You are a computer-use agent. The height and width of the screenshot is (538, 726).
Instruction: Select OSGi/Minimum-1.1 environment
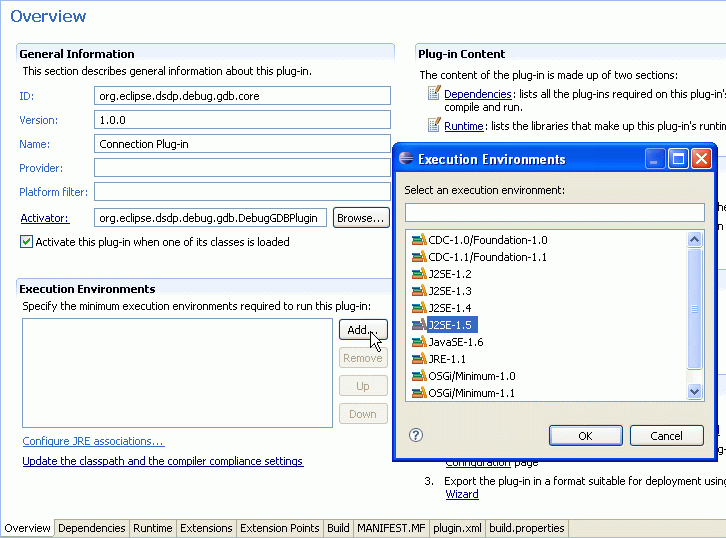pos(471,393)
